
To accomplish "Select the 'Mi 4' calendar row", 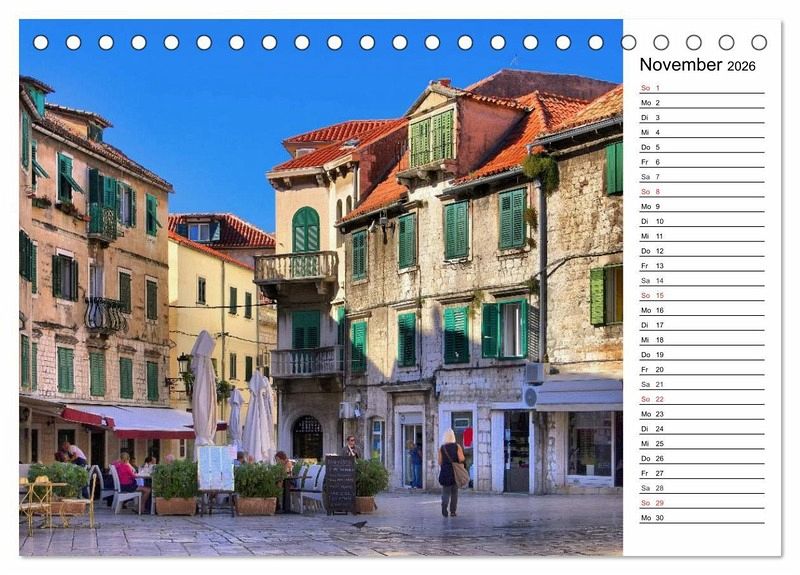I will [702, 132].
